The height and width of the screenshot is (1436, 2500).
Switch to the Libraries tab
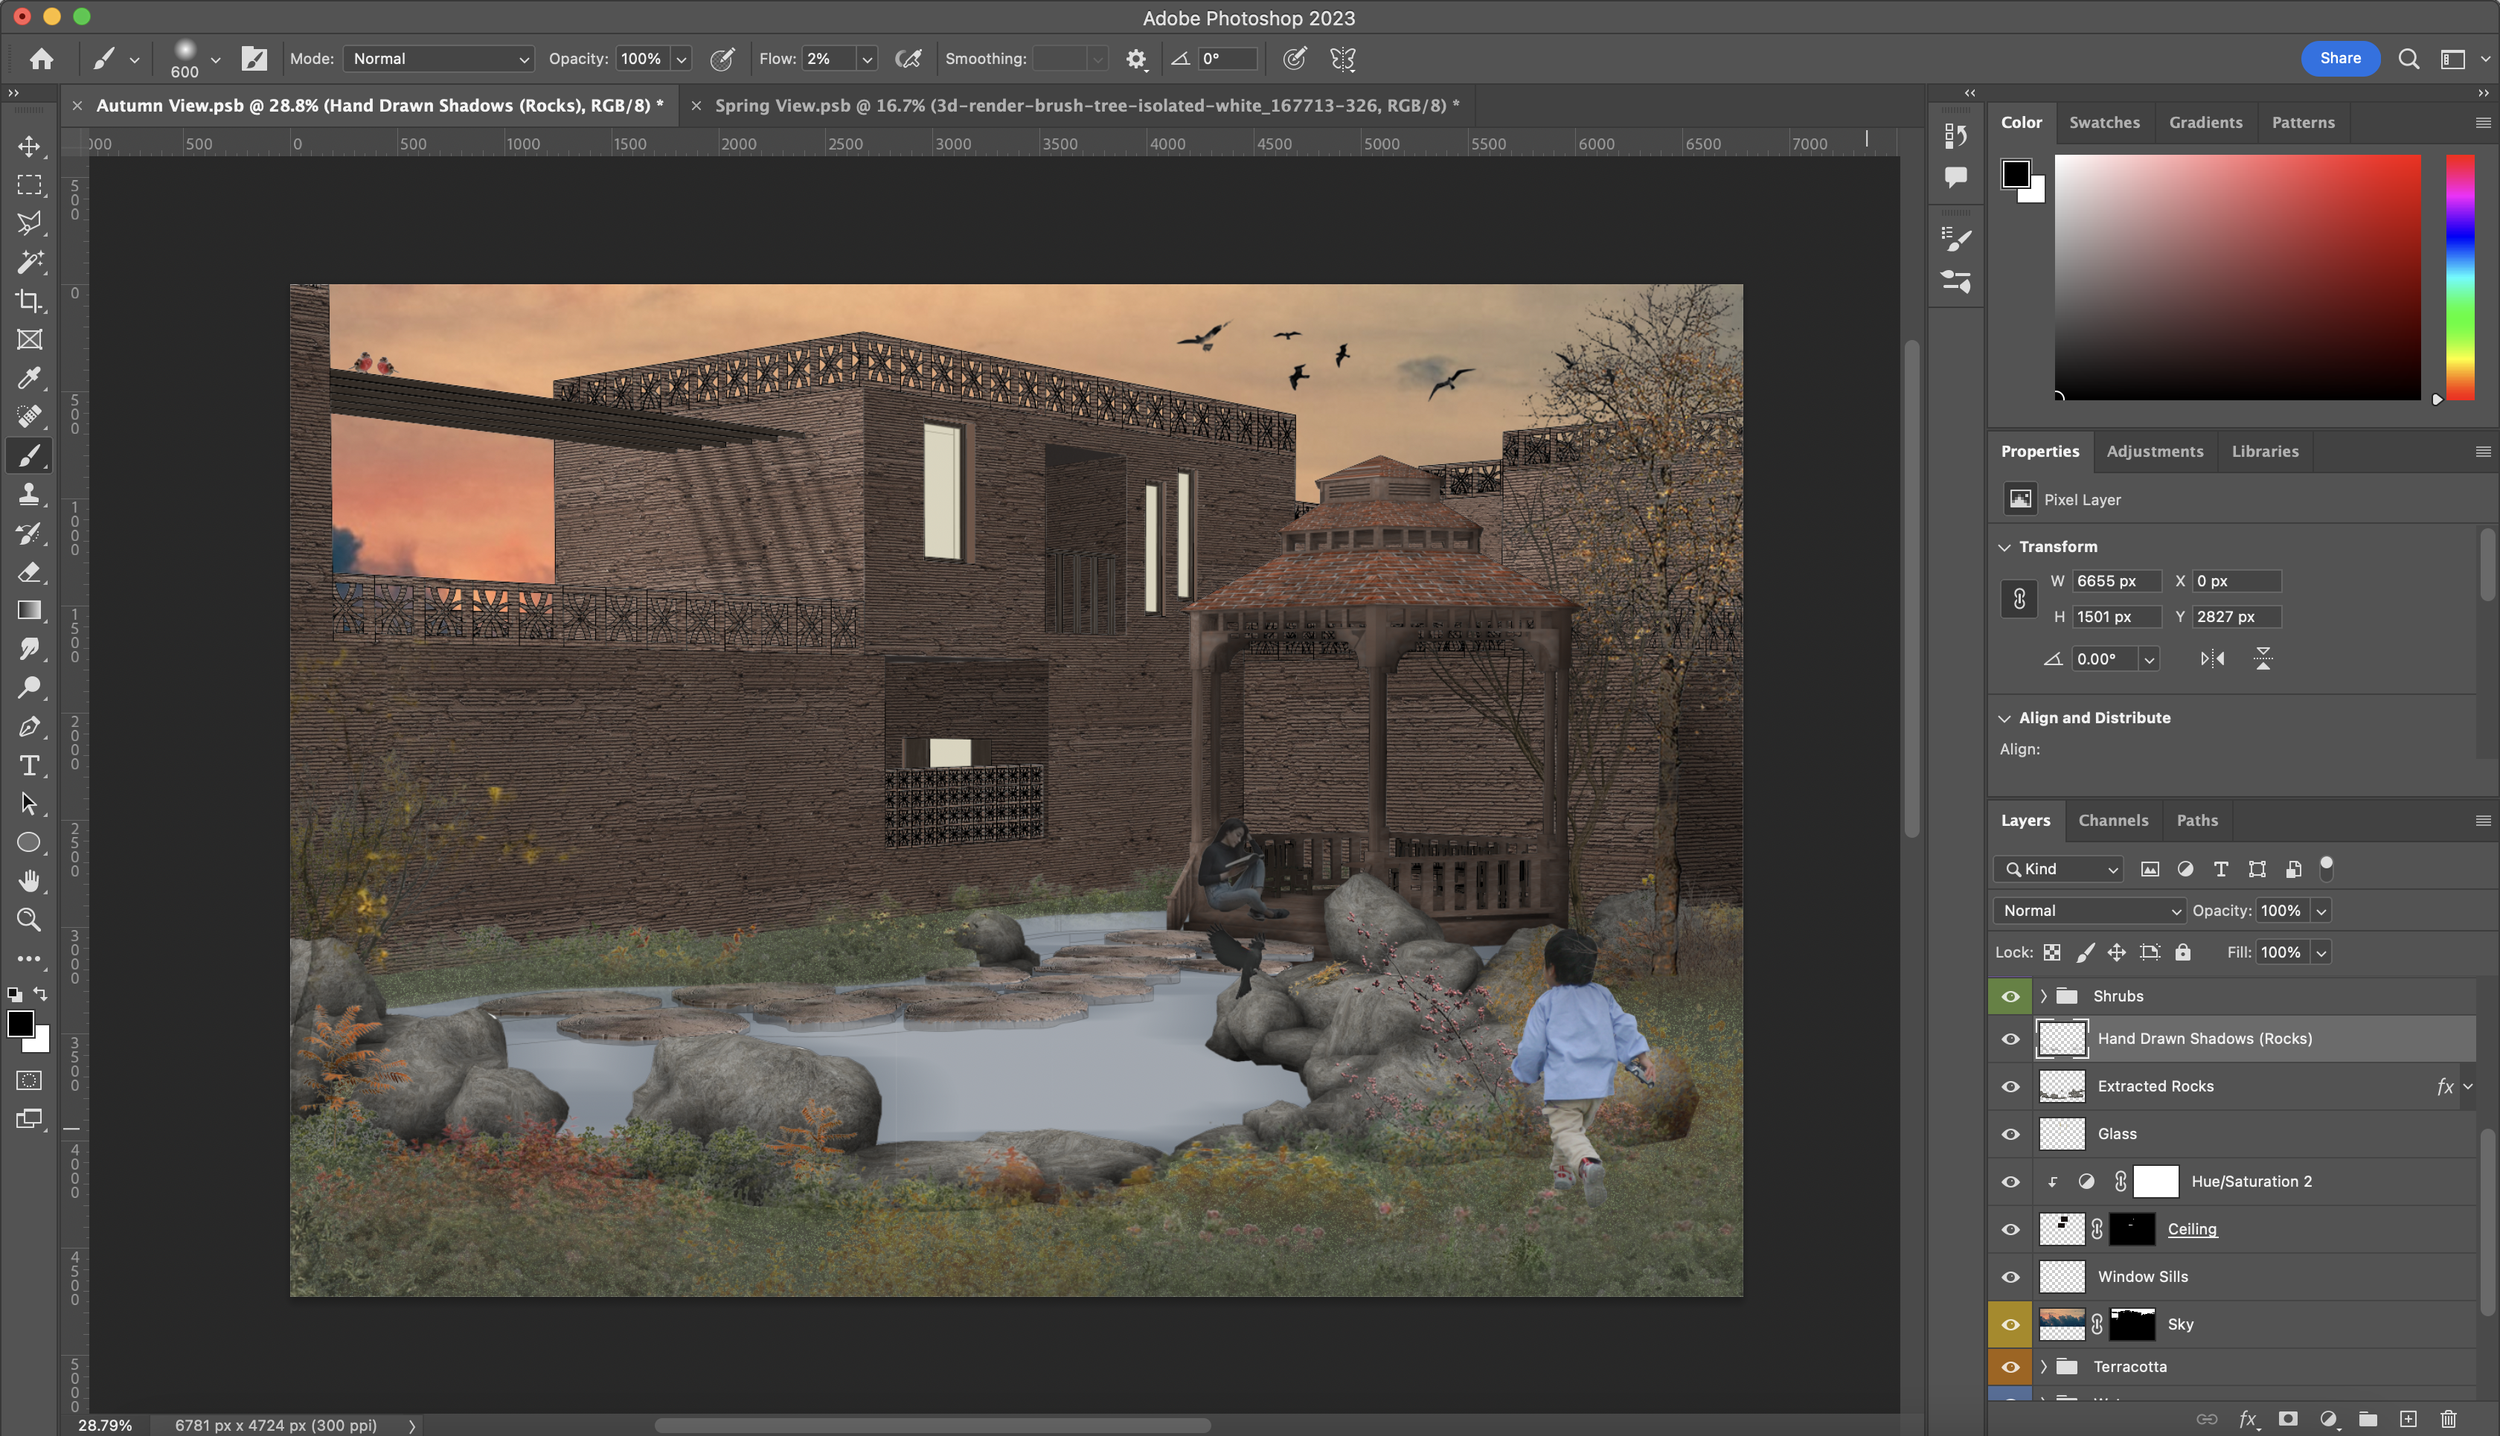(x=2265, y=451)
